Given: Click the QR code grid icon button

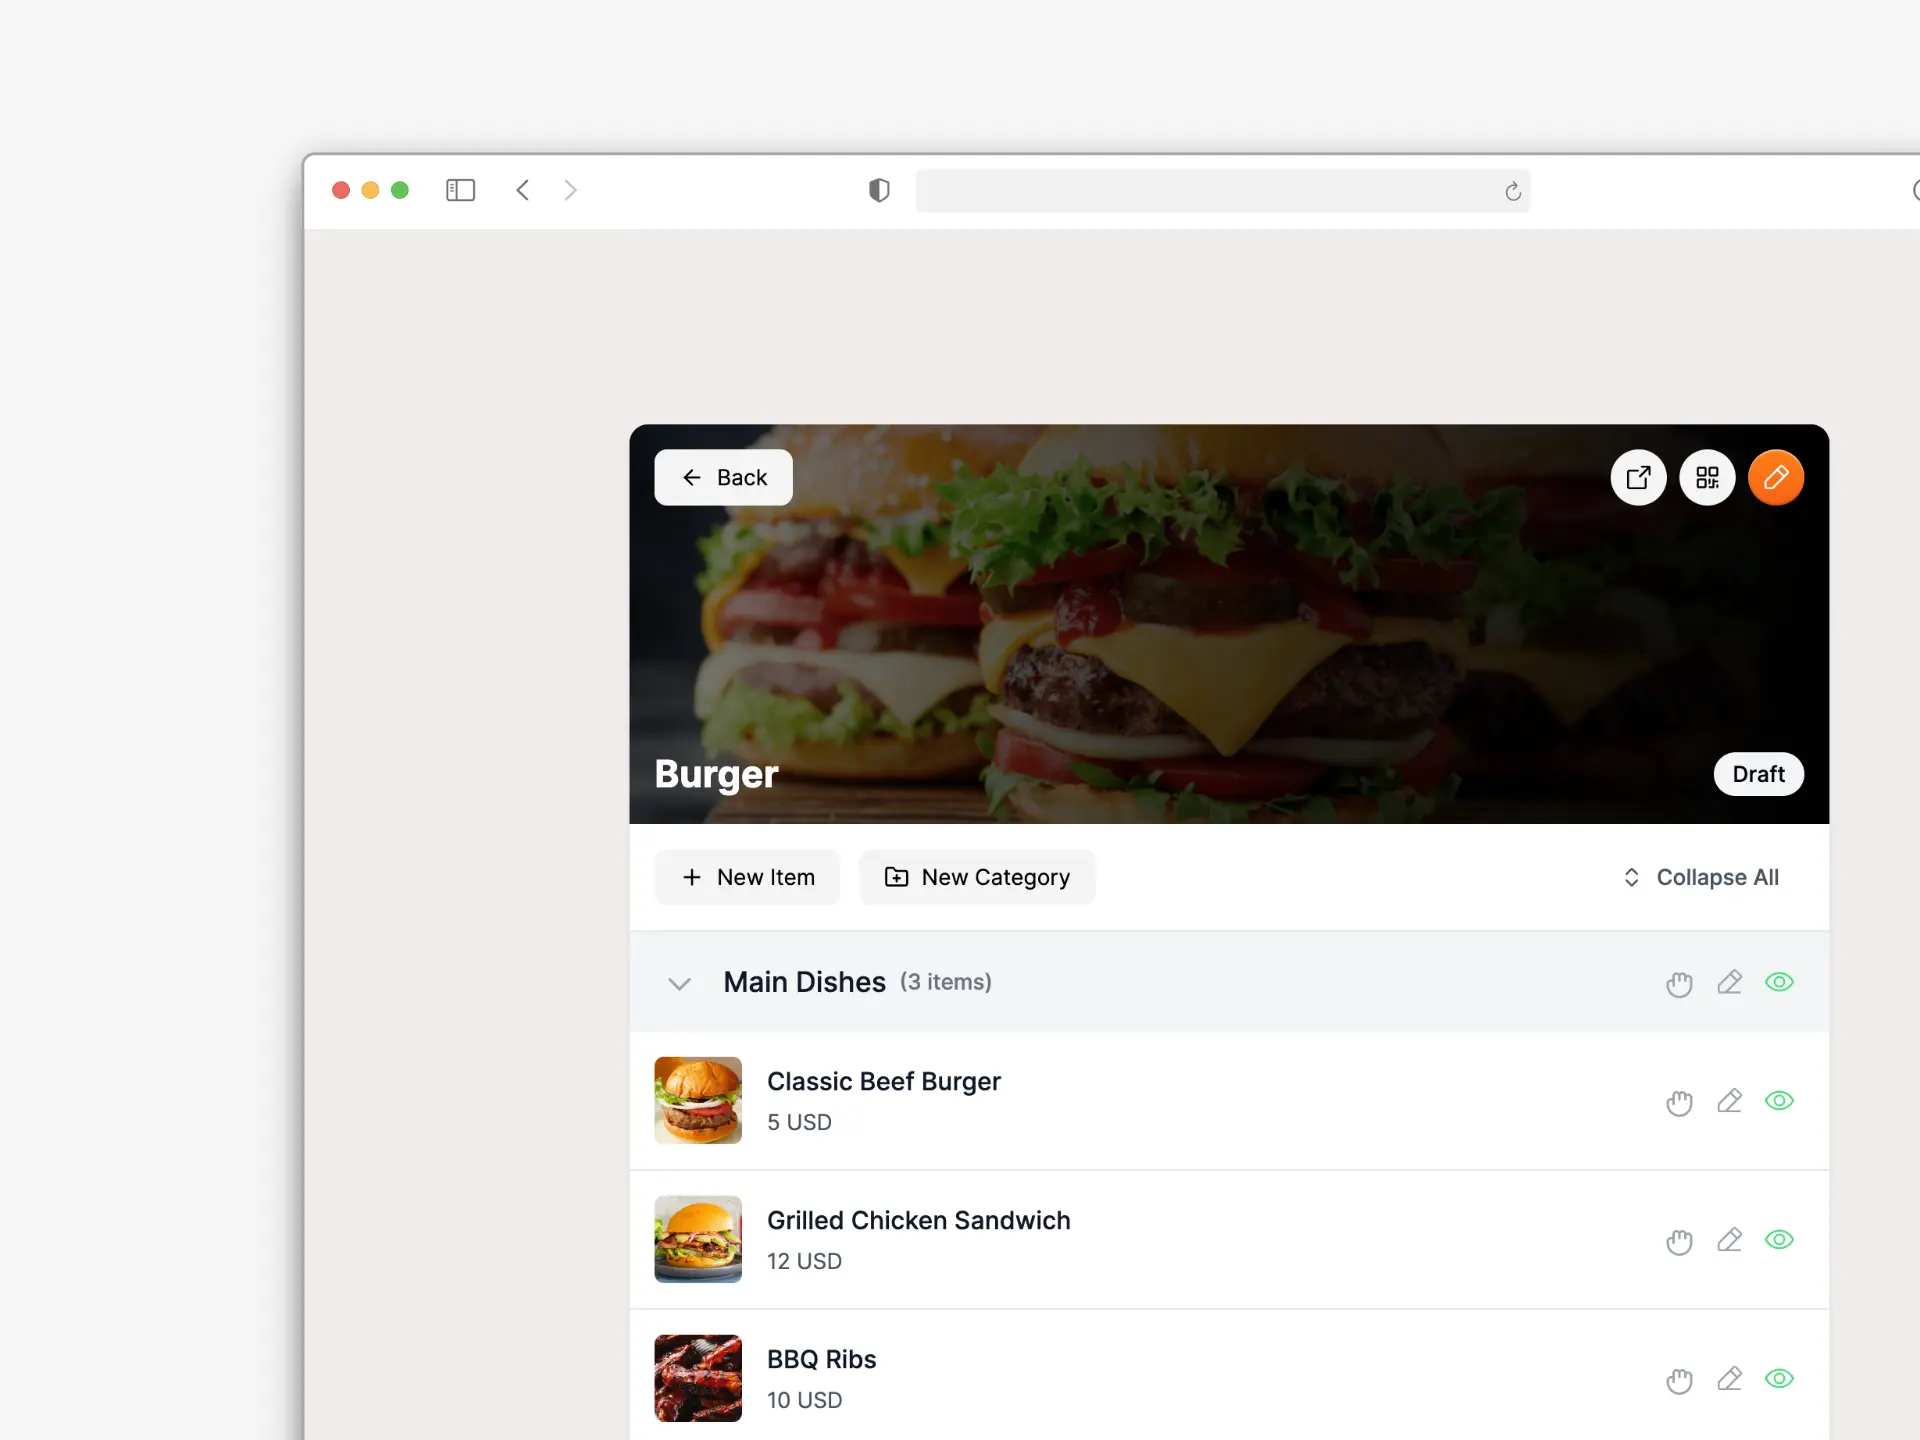Looking at the screenshot, I should 1707,476.
